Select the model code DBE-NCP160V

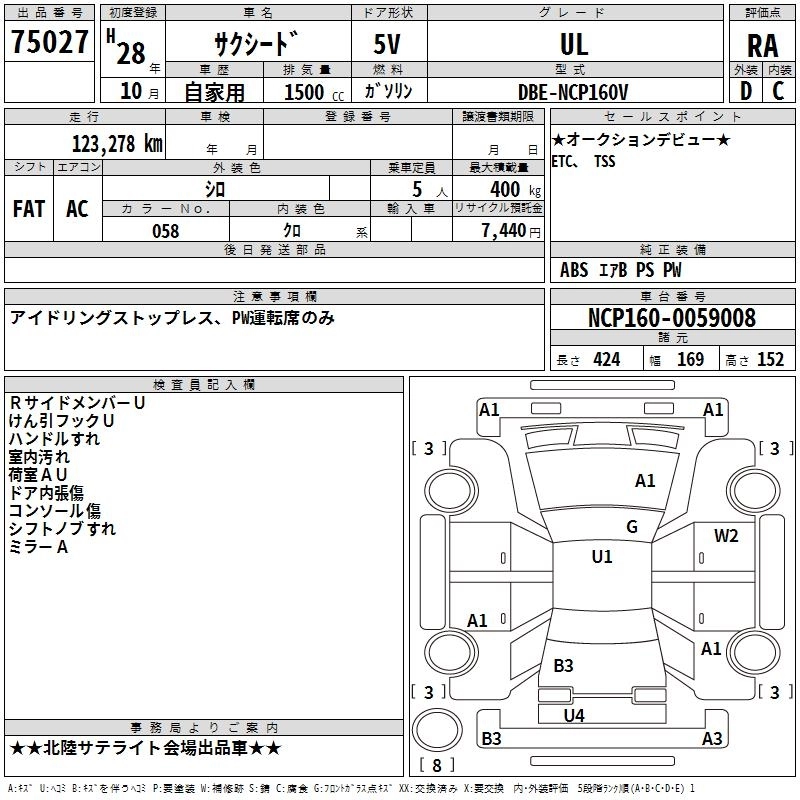tap(574, 92)
